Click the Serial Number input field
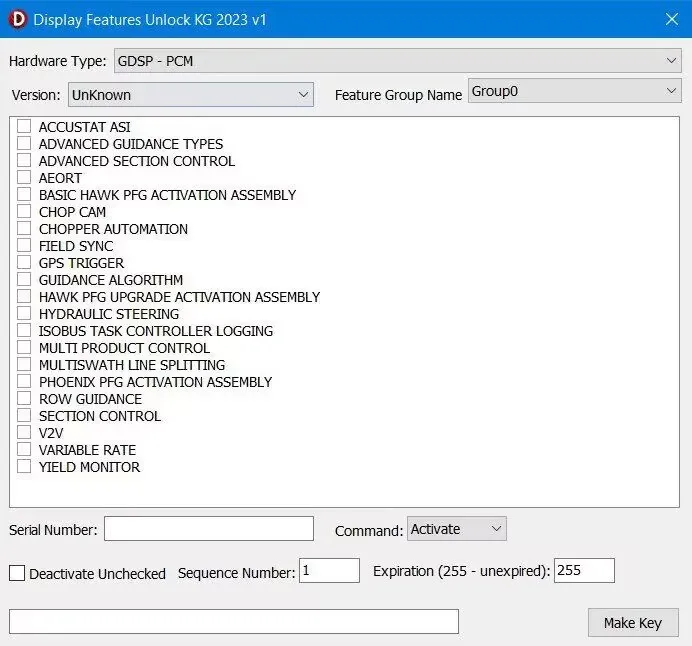Image resolution: width=692 pixels, height=646 pixels. pyautogui.click(x=209, y=529)
